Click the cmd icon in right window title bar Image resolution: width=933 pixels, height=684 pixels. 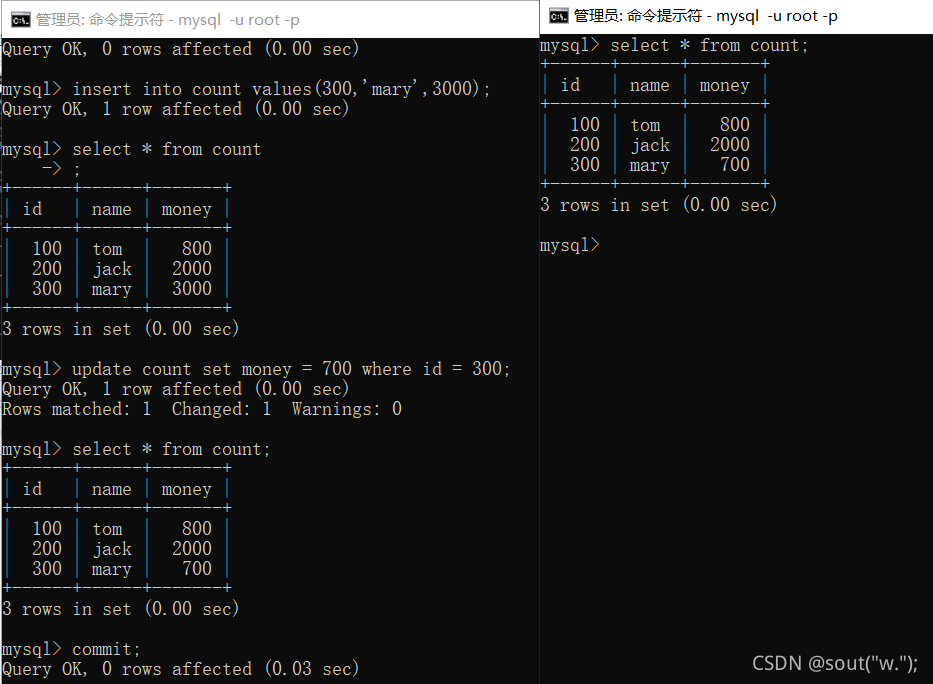coord(559,16)
